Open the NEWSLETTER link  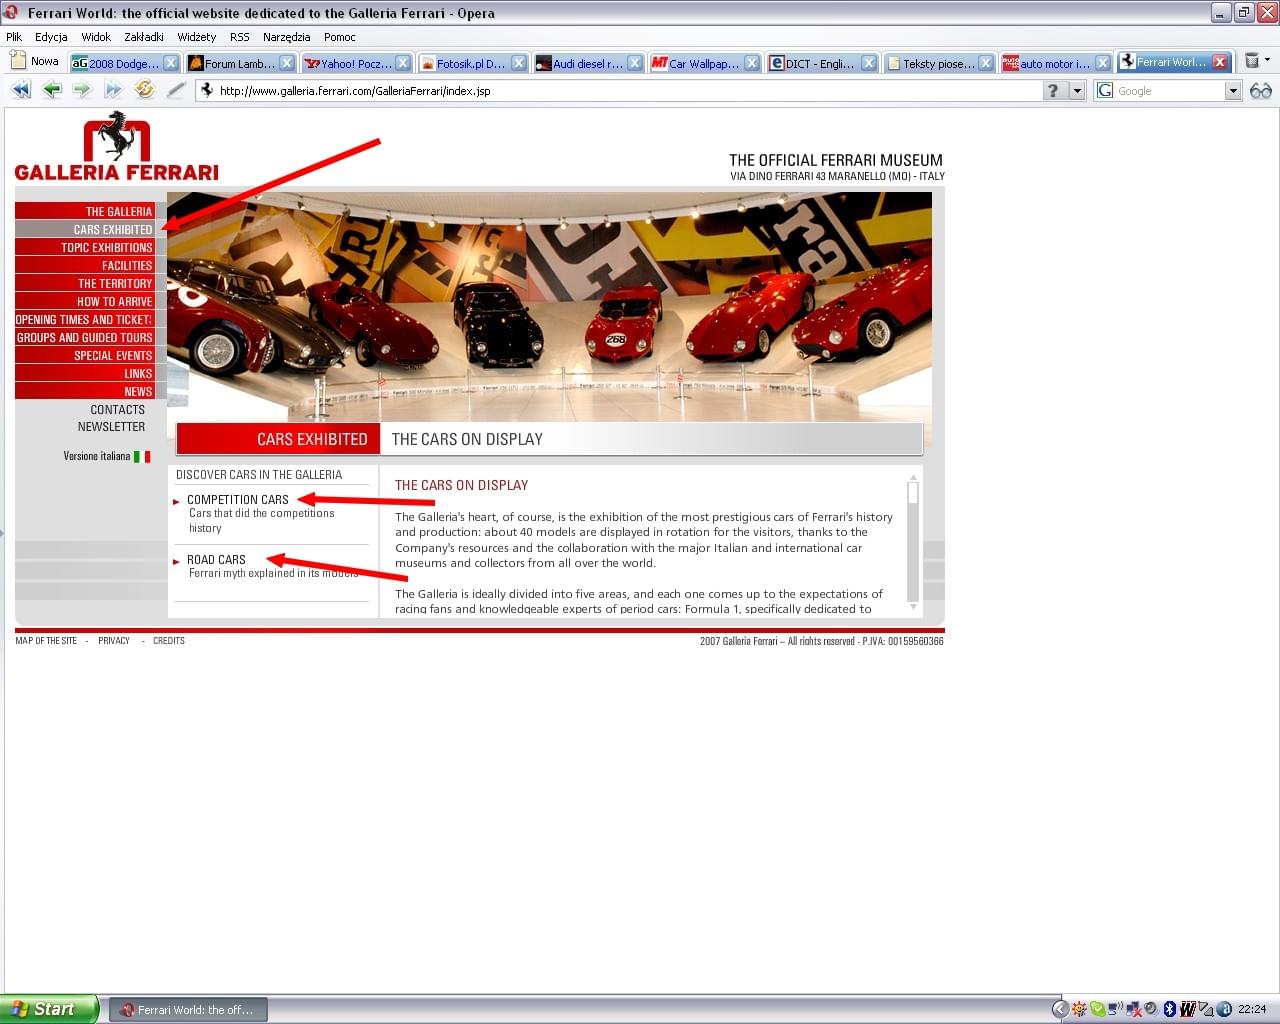111,426
